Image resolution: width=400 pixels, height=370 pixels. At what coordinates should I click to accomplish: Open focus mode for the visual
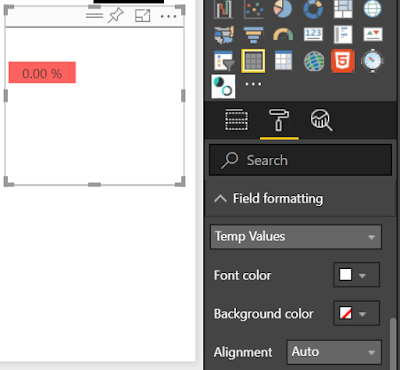point(142,16)
